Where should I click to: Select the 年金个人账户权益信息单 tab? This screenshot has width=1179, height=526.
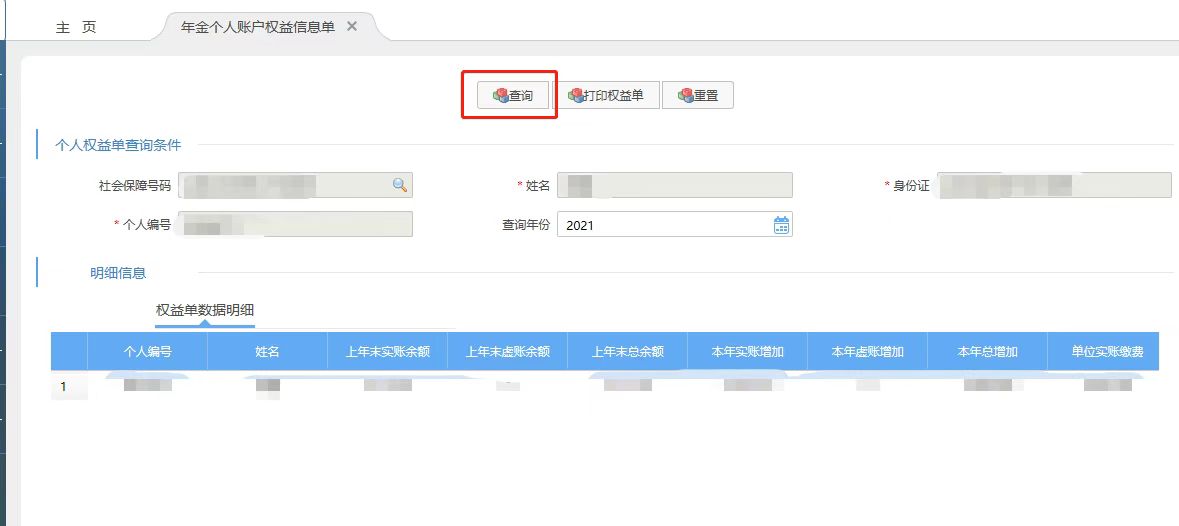[x=257, y=27]
